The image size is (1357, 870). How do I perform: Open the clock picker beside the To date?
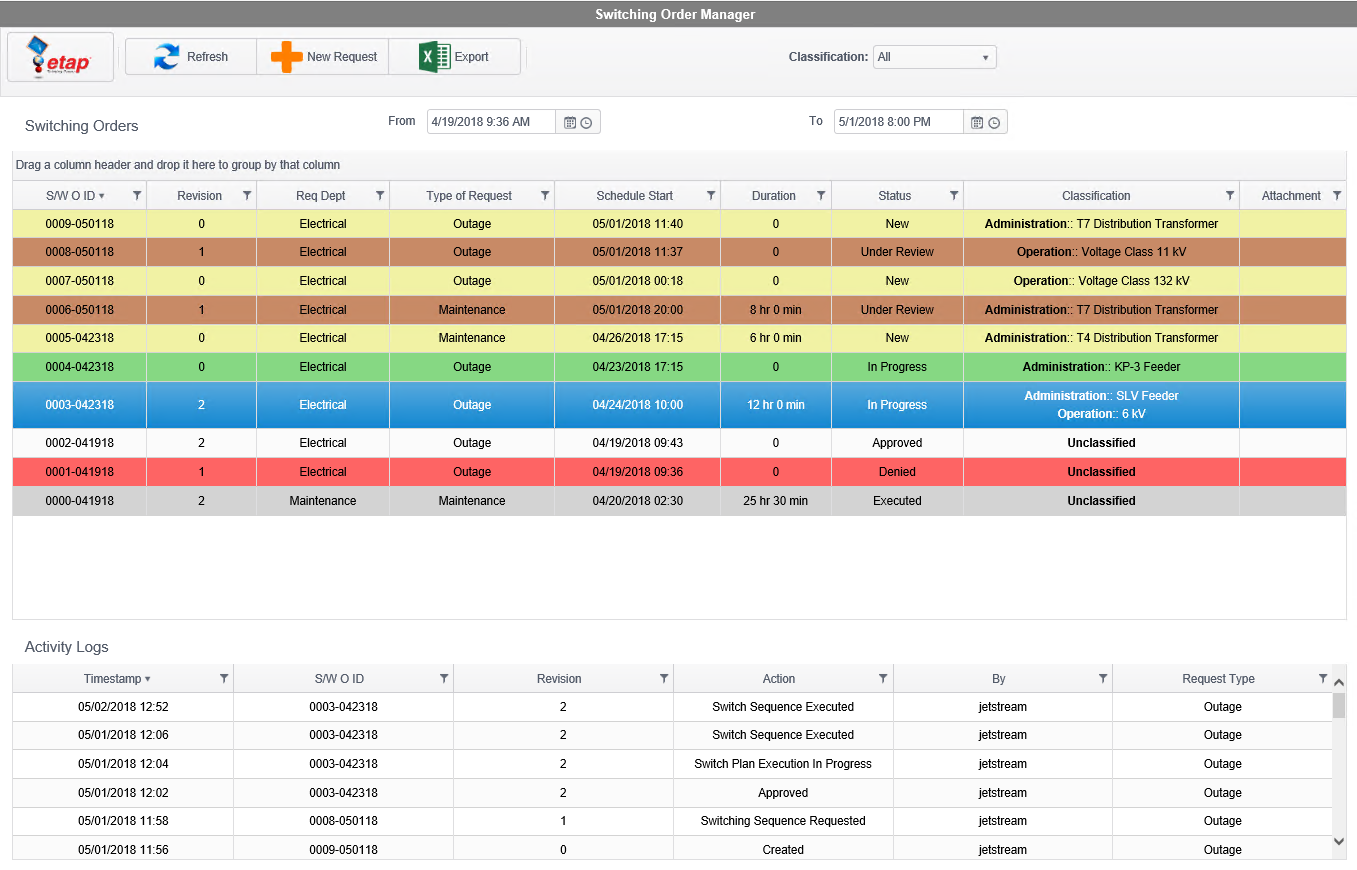coord(994,121)
